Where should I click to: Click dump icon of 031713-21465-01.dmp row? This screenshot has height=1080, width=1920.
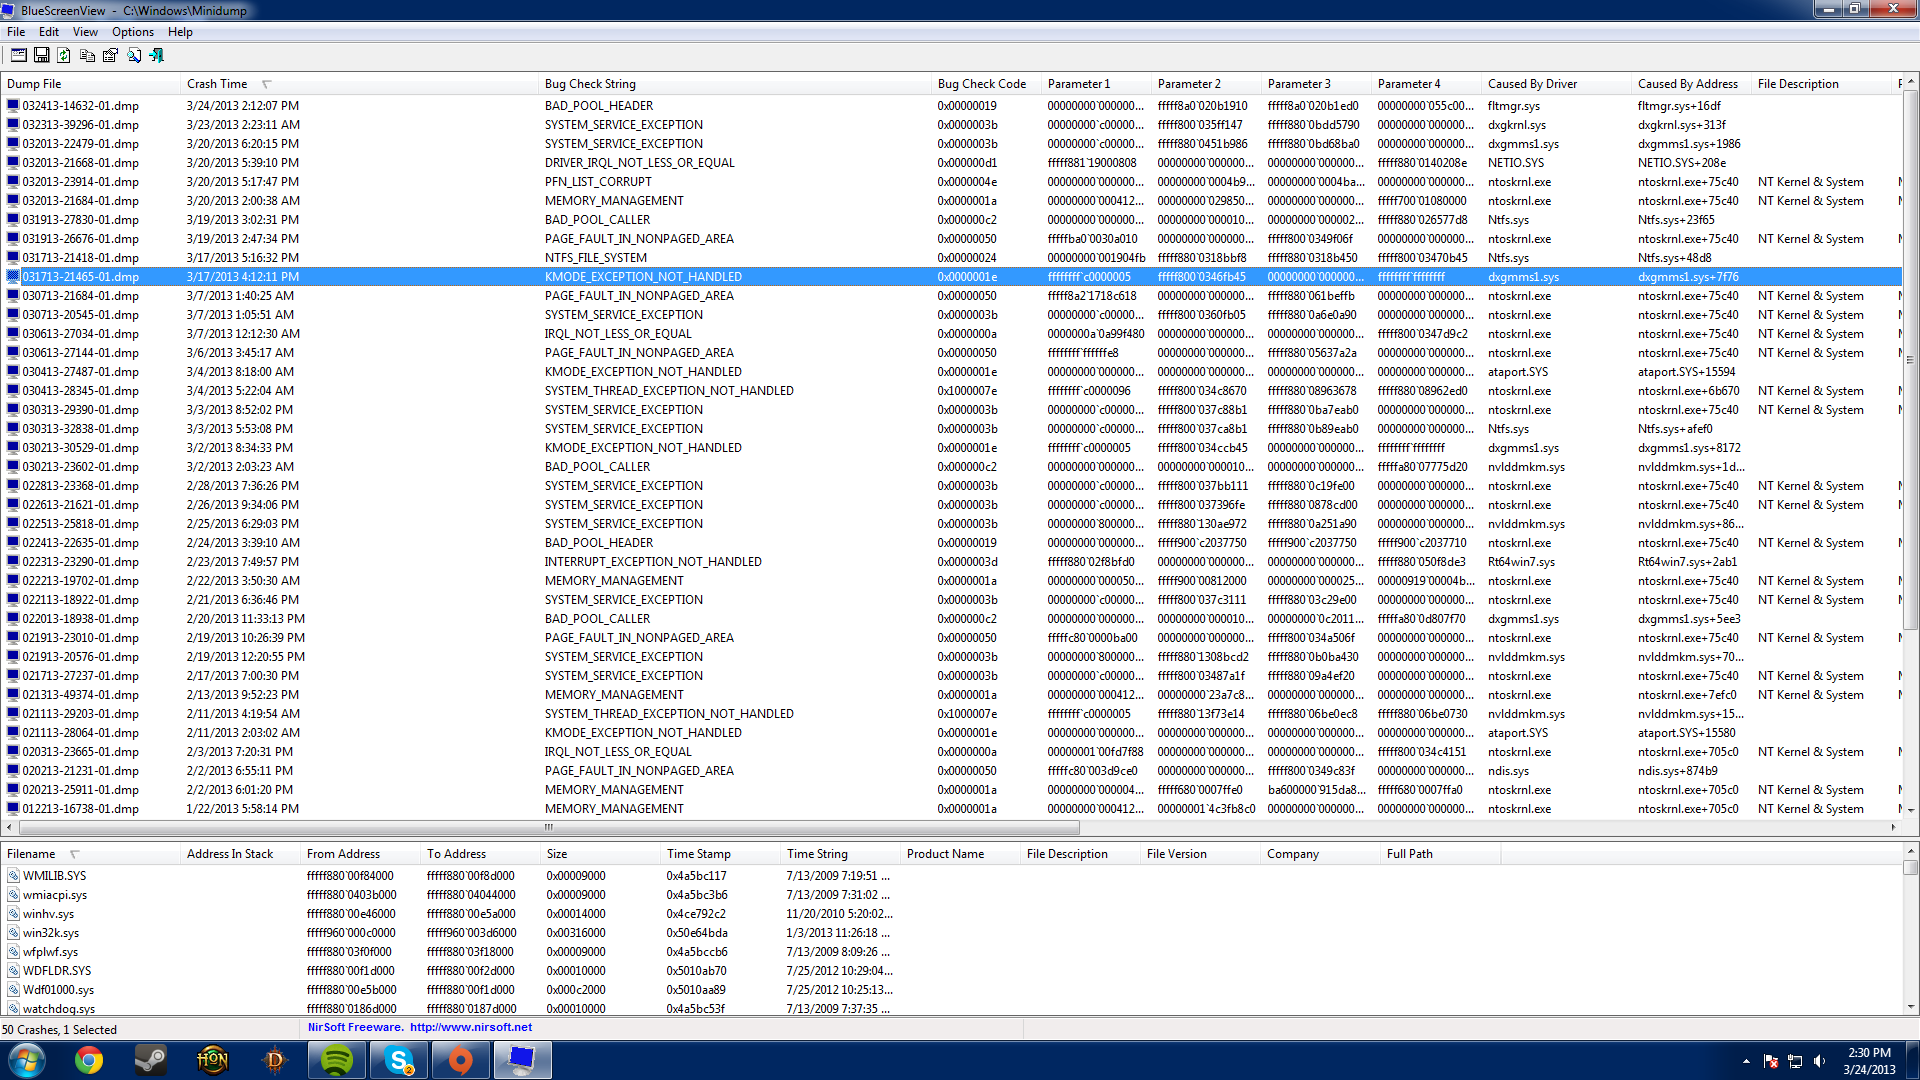tap(13, 276)
